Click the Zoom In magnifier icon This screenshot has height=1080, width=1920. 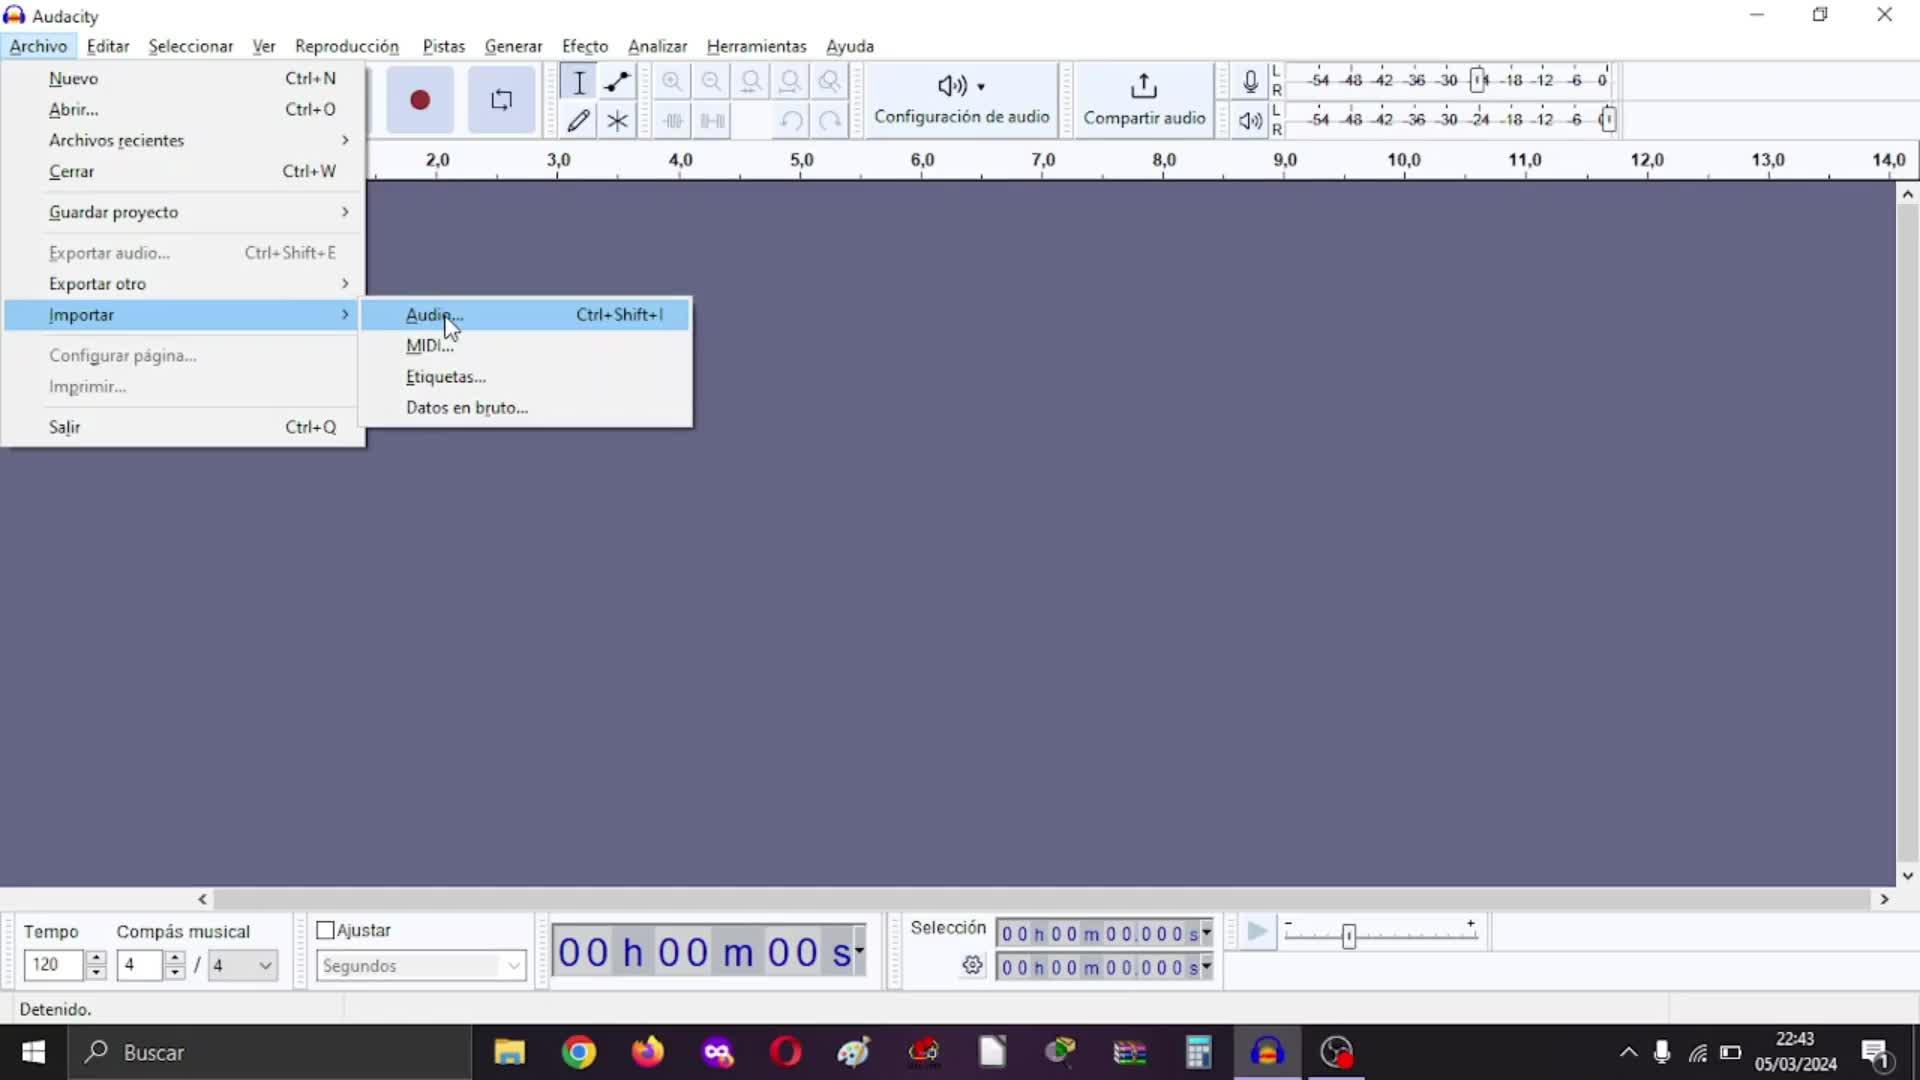[x=672, y=83]
